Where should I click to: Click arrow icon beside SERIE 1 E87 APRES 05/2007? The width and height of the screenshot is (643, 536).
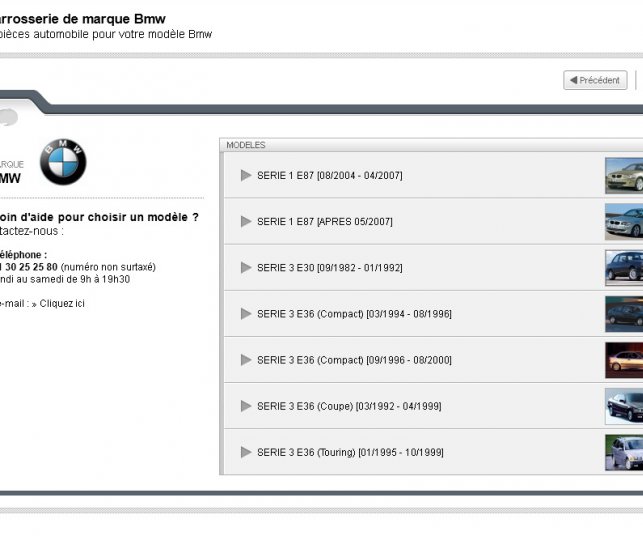[x=246, y=221]
